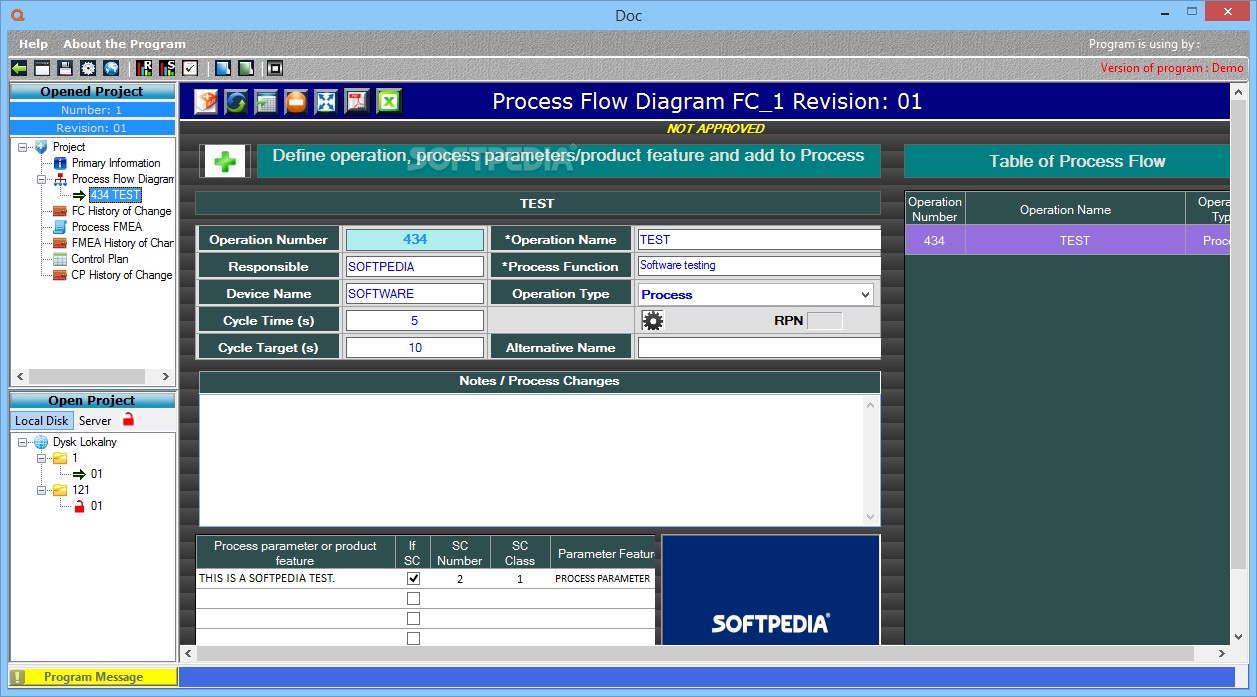The image size is (1257, 697).
Task: Open the Operation Type dropdown
Action: 865,294
